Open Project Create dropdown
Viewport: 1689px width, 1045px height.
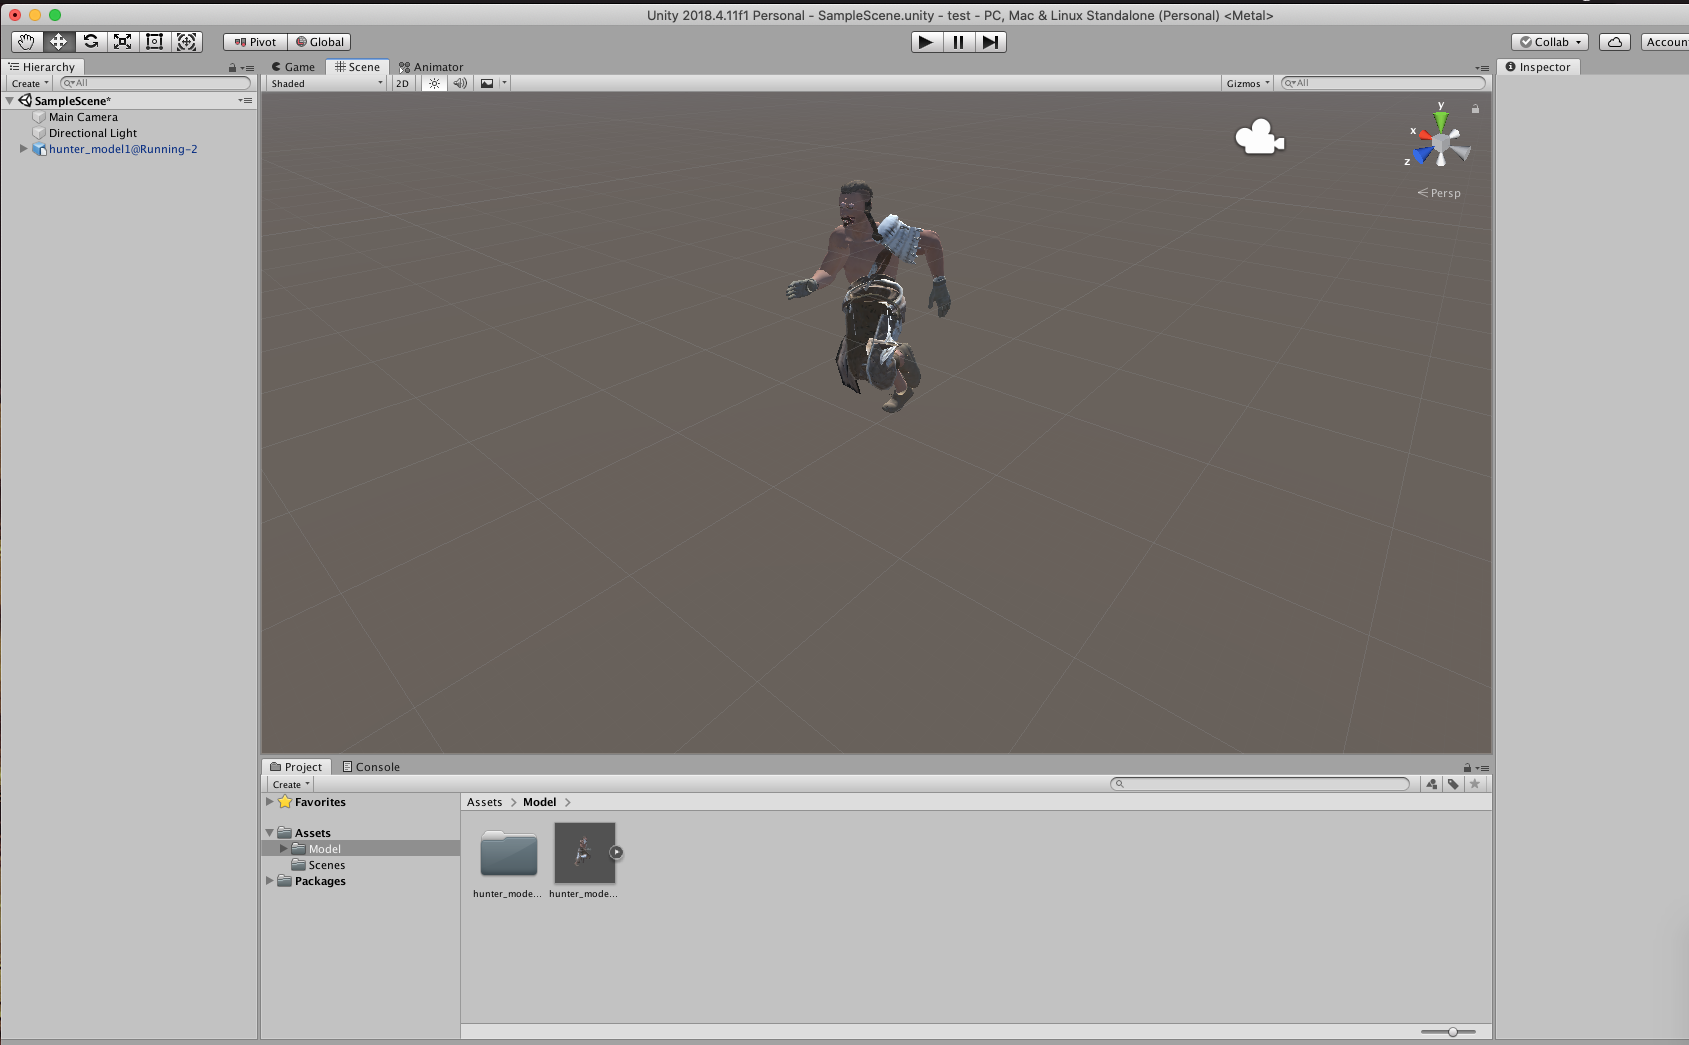tap(291, 784)
